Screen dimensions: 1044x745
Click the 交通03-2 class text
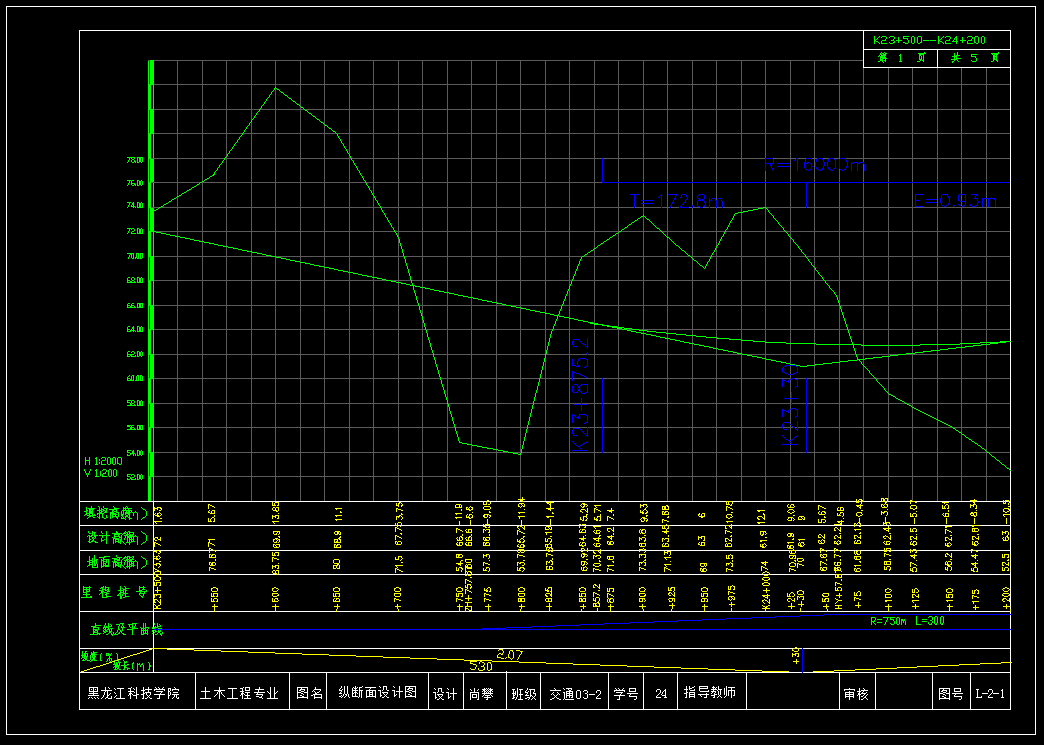tap(575, 693)
